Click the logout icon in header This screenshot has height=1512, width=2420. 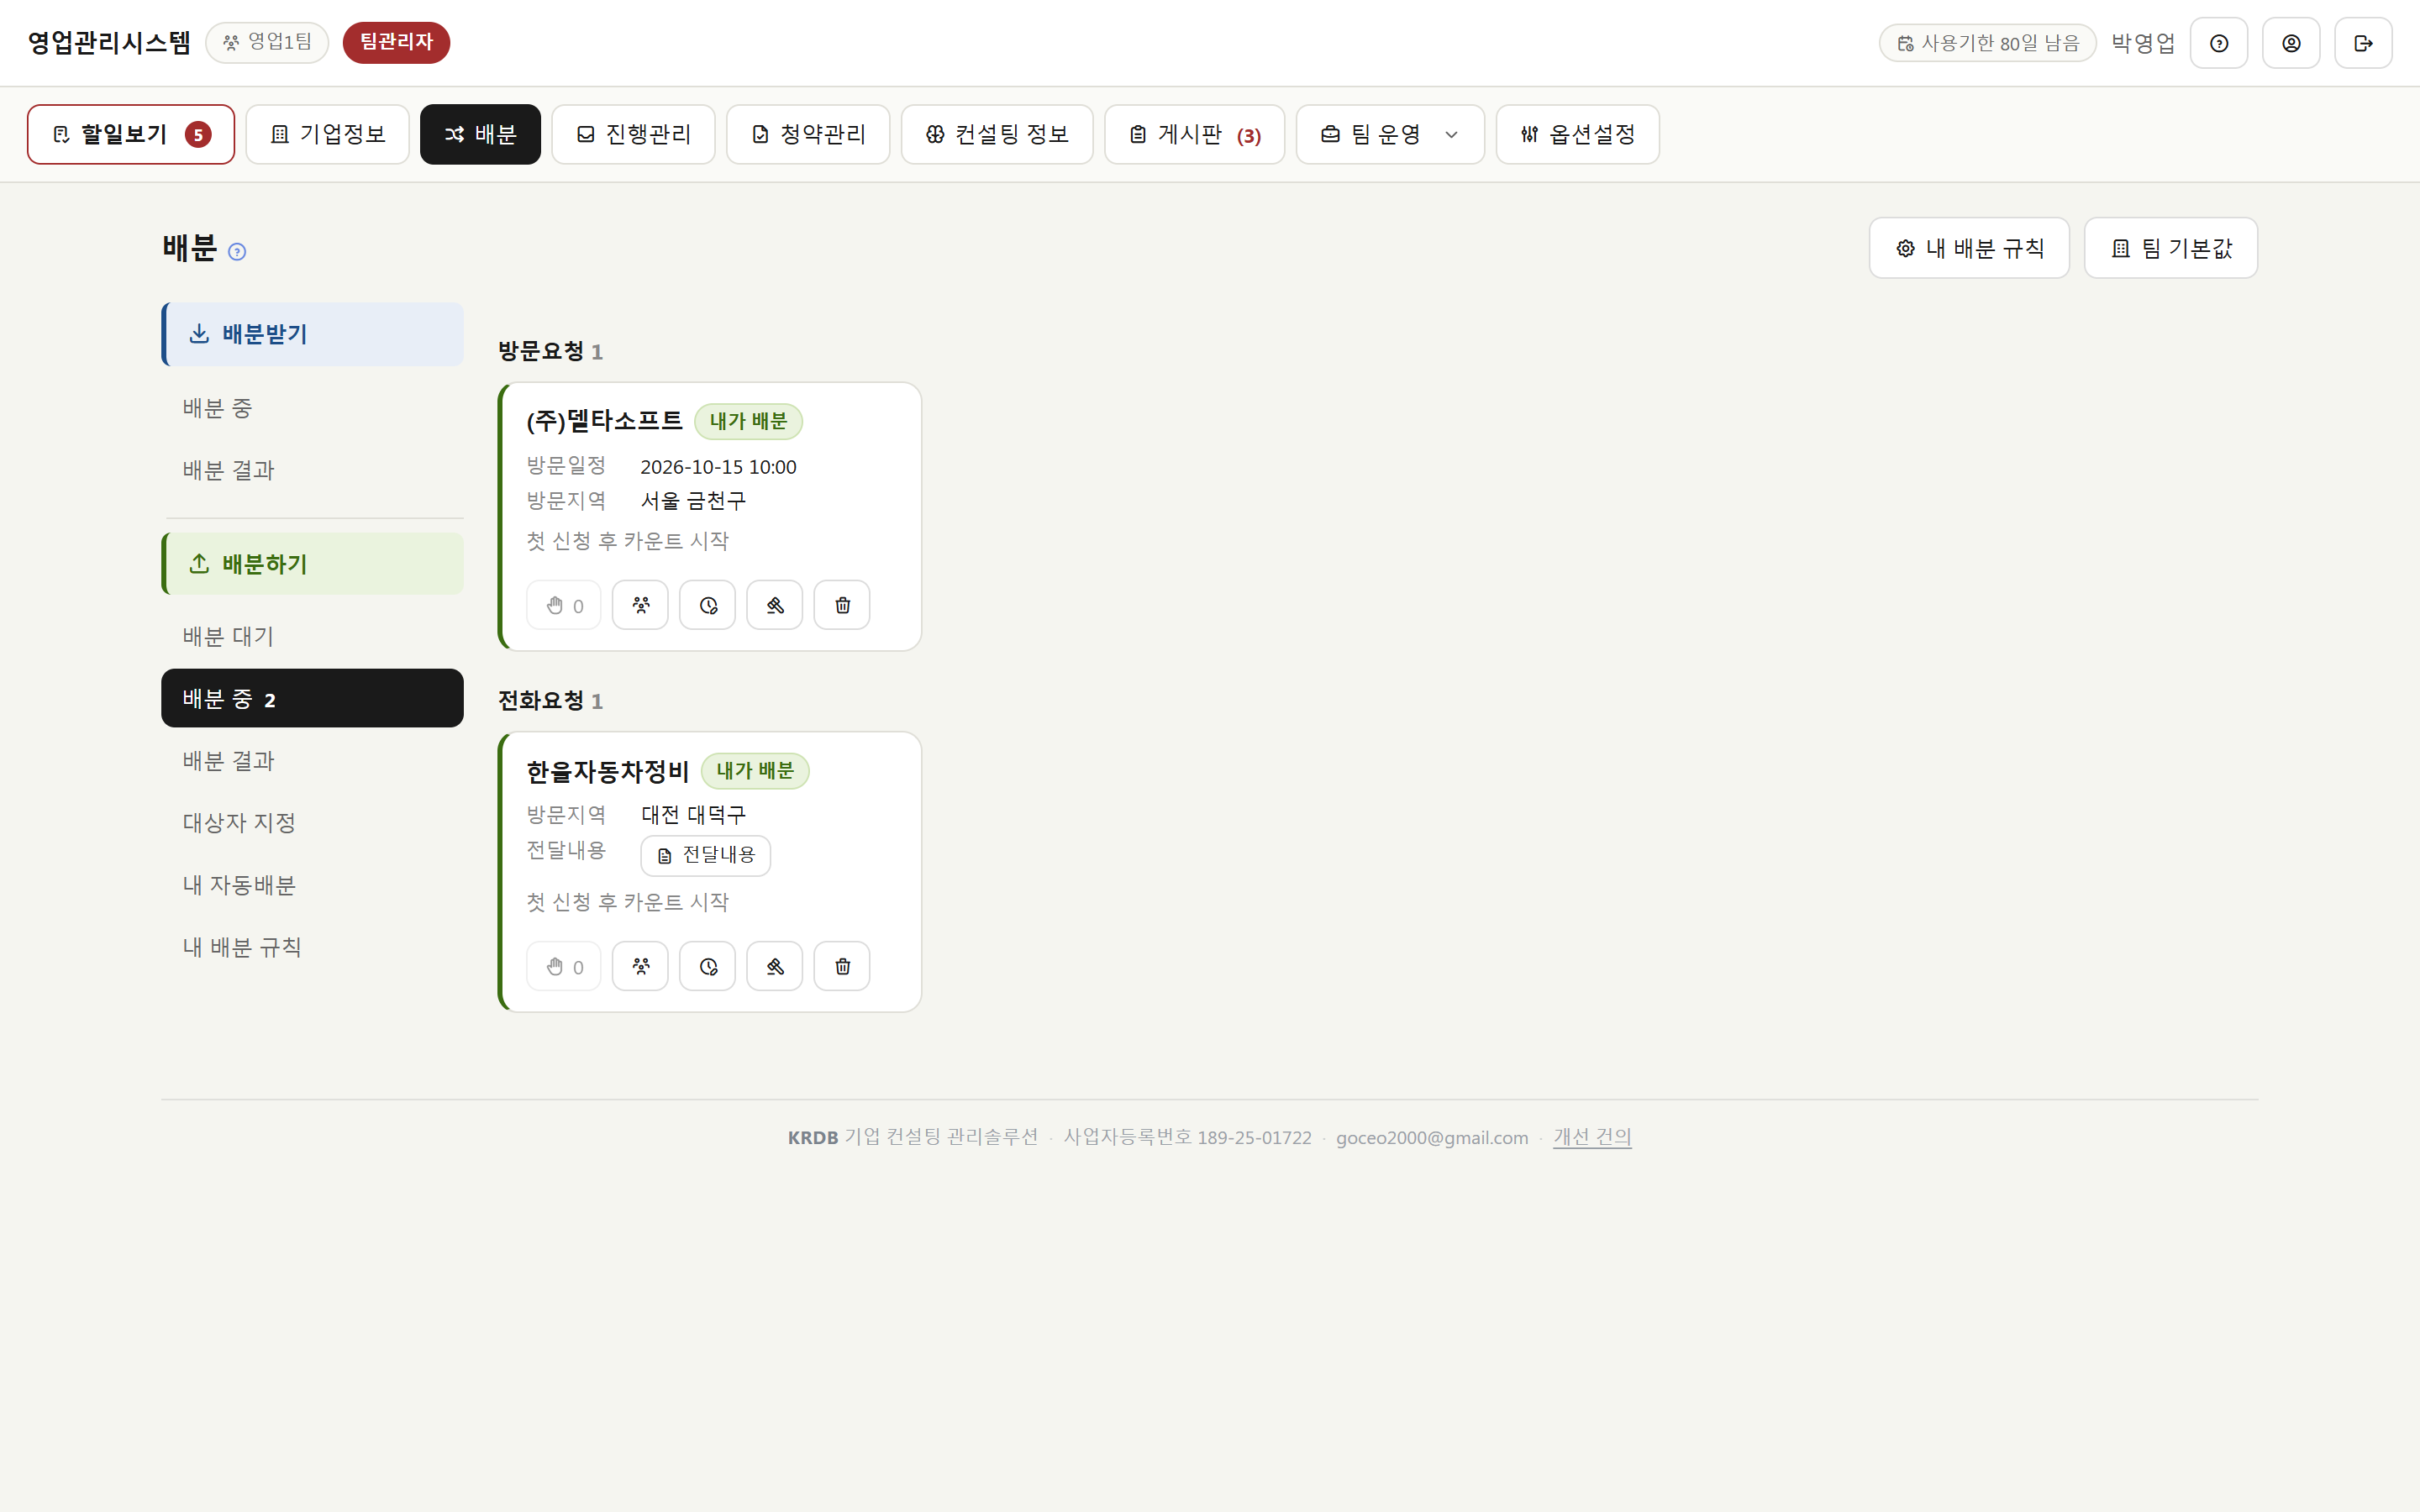click(x=2363, y=43)
